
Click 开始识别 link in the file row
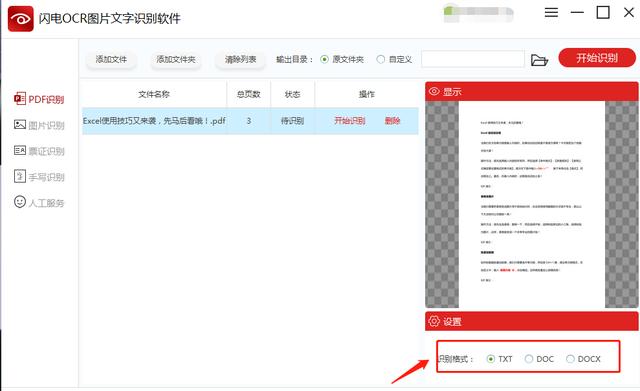pos(349,121)
